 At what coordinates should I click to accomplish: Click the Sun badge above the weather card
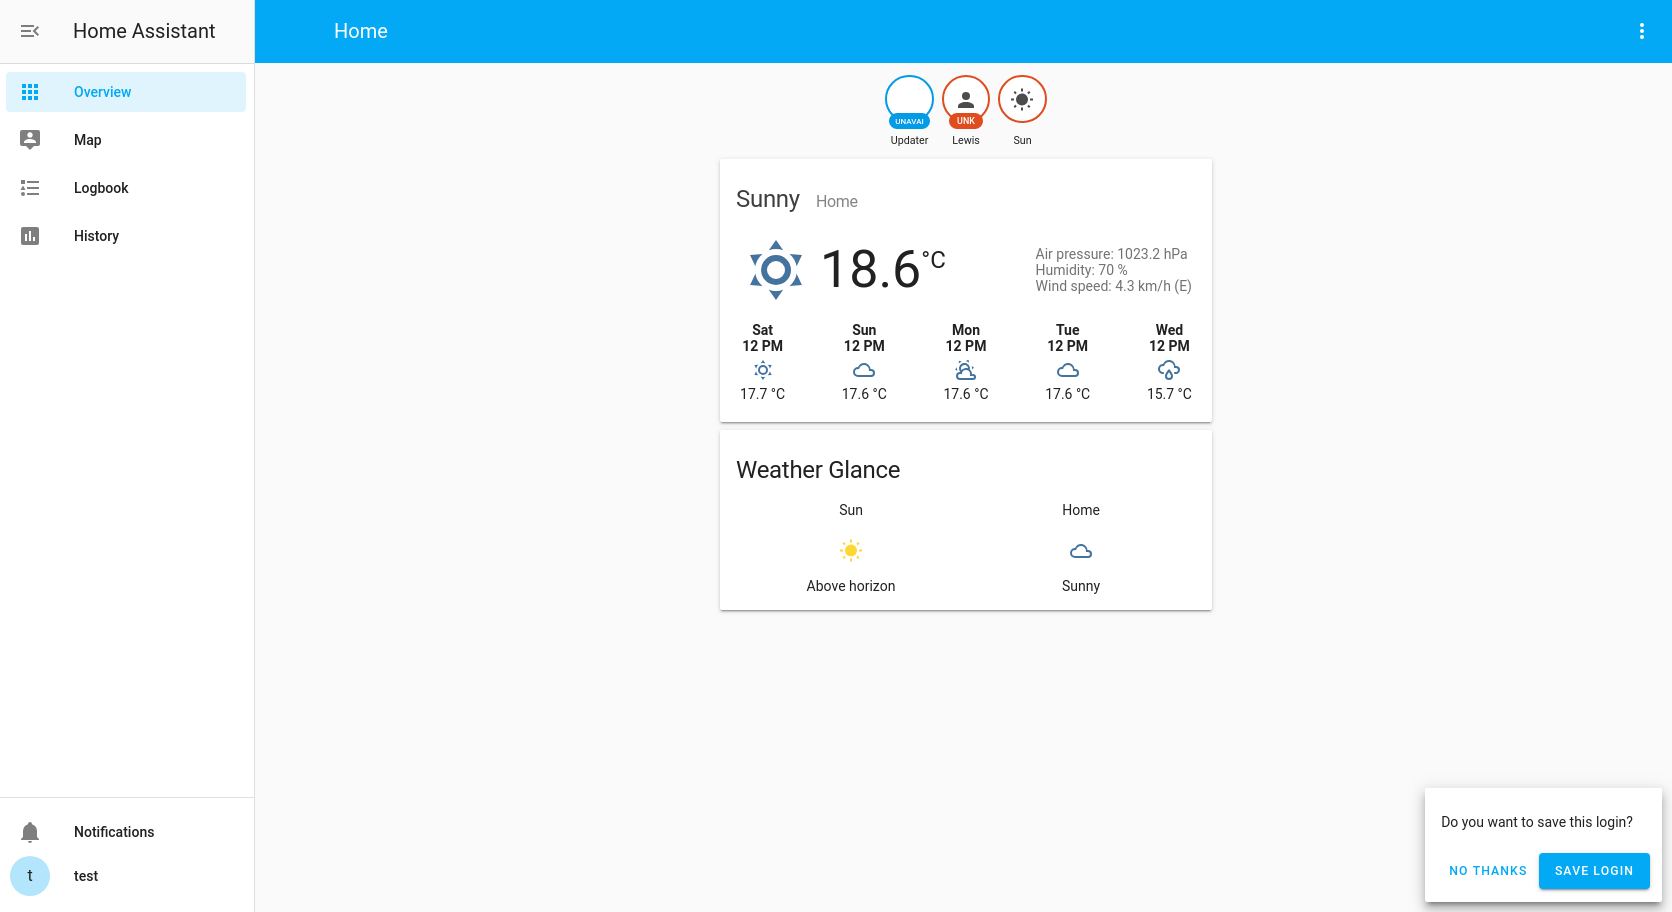pyautogui.click(x=1022, y=99)
